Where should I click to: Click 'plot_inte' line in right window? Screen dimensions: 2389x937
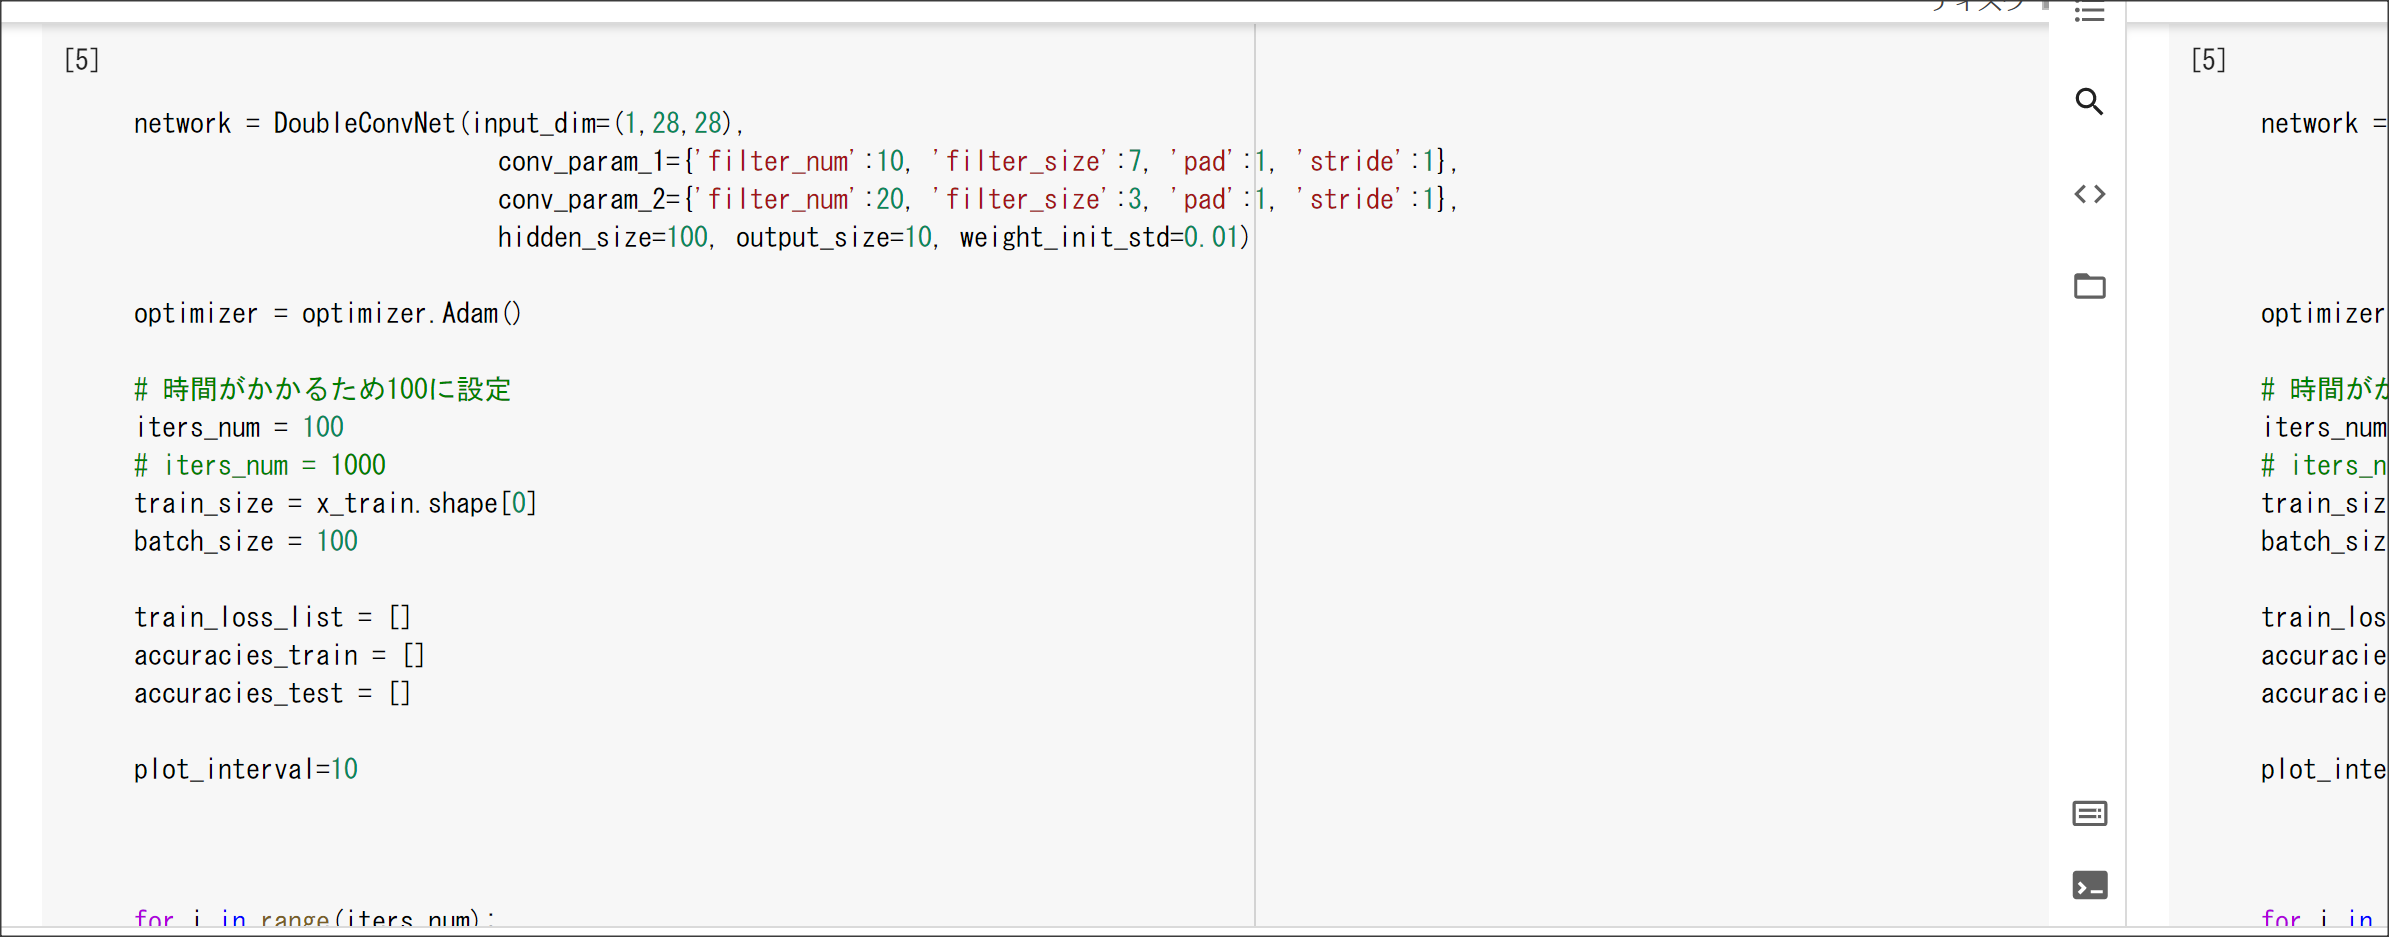pos(2324,770)
